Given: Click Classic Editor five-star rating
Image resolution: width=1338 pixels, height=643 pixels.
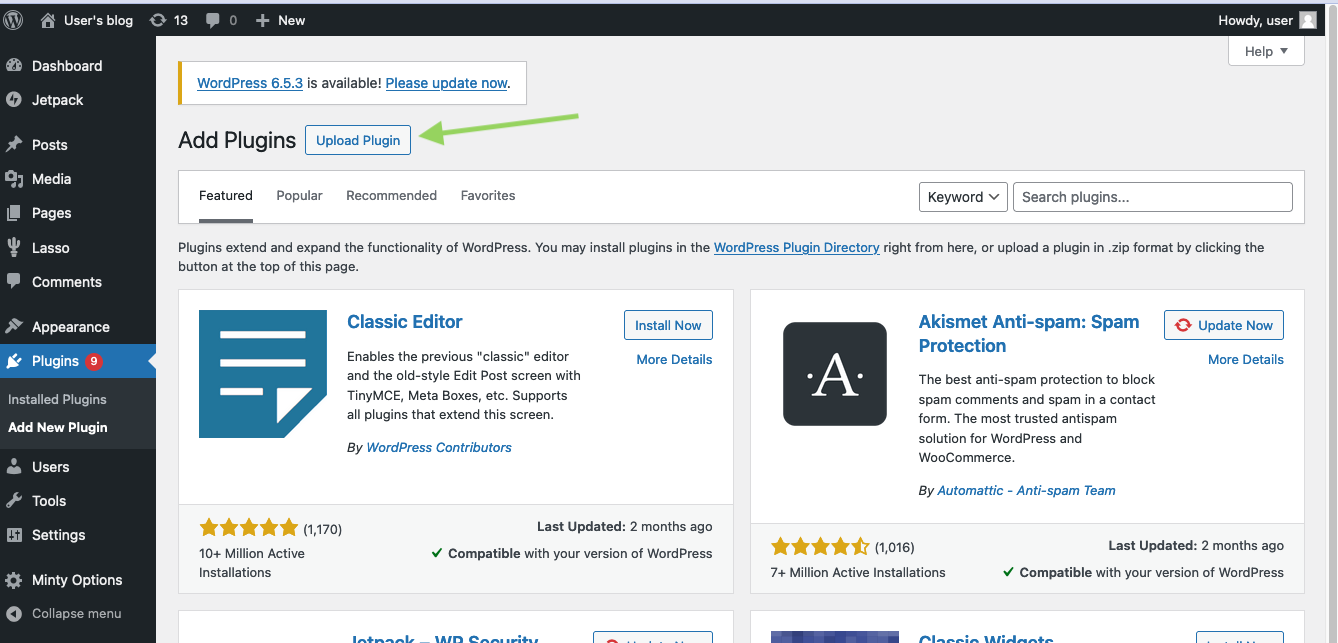Looking at the screenshot, I should coord(249,528).
